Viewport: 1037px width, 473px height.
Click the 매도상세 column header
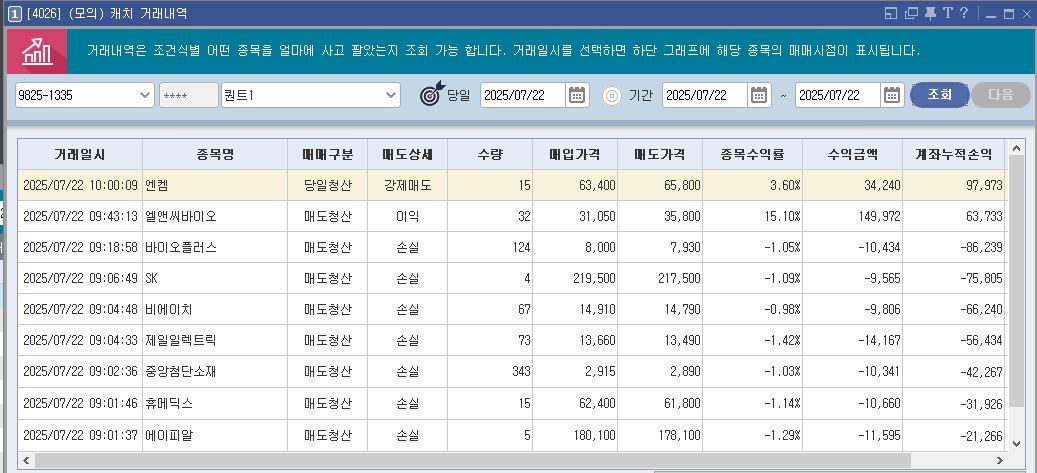[407, 154]
